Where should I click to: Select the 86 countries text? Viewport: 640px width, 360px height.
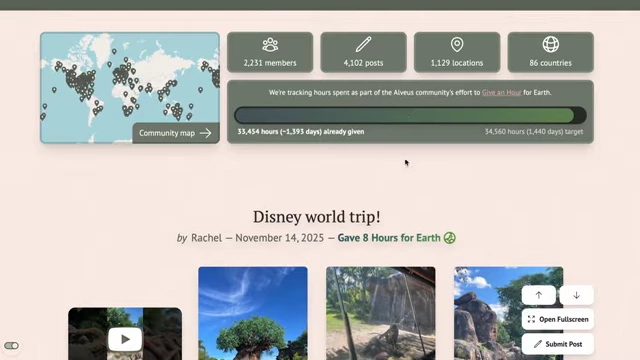(551, 63)
